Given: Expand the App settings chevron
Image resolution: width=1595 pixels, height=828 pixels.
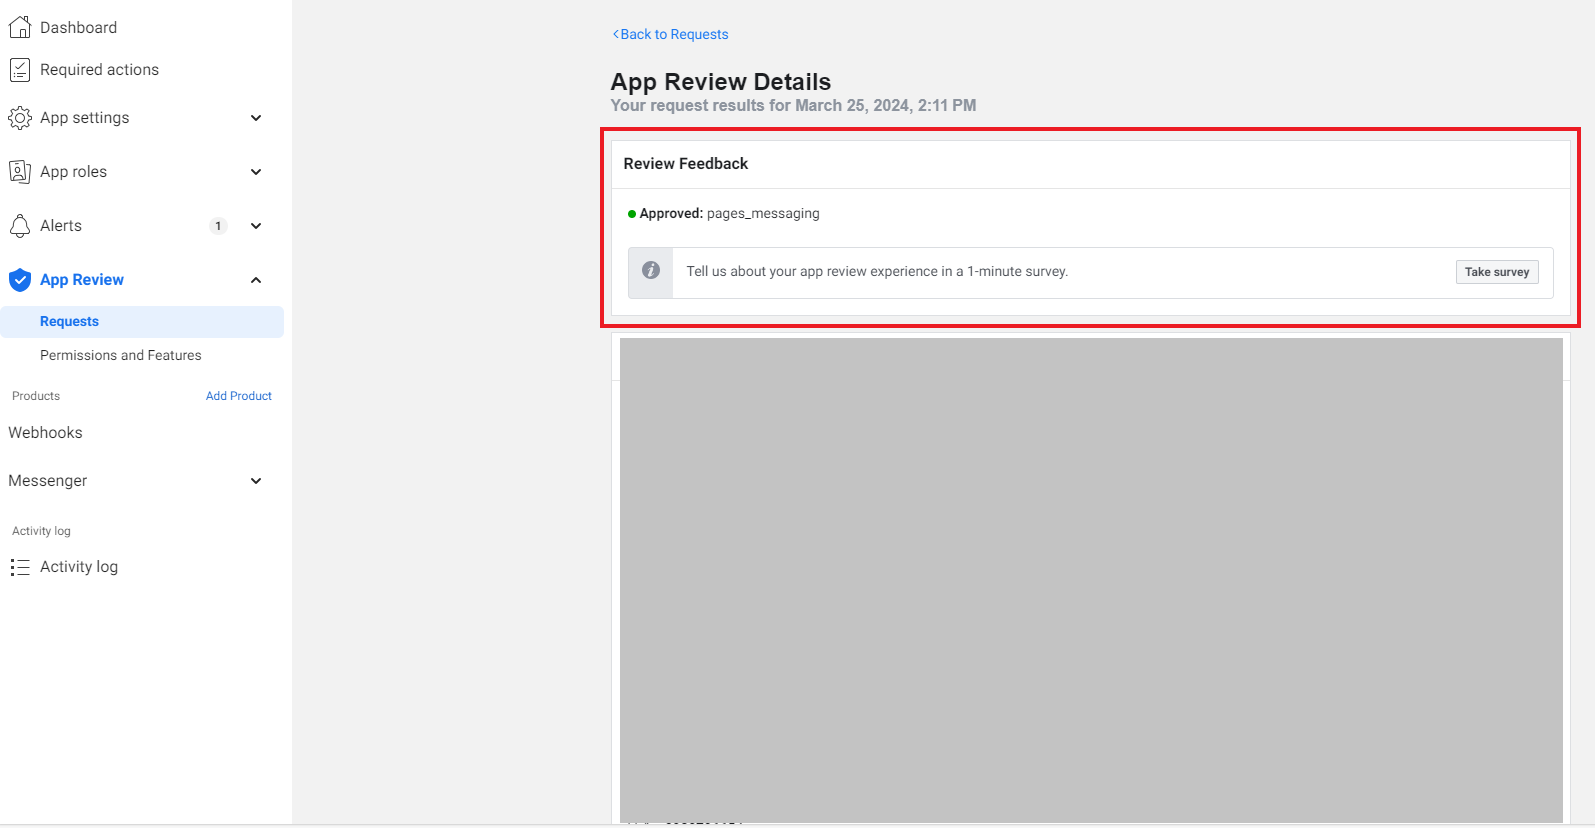Looking at the screenshot, I should tap(256, 118).
